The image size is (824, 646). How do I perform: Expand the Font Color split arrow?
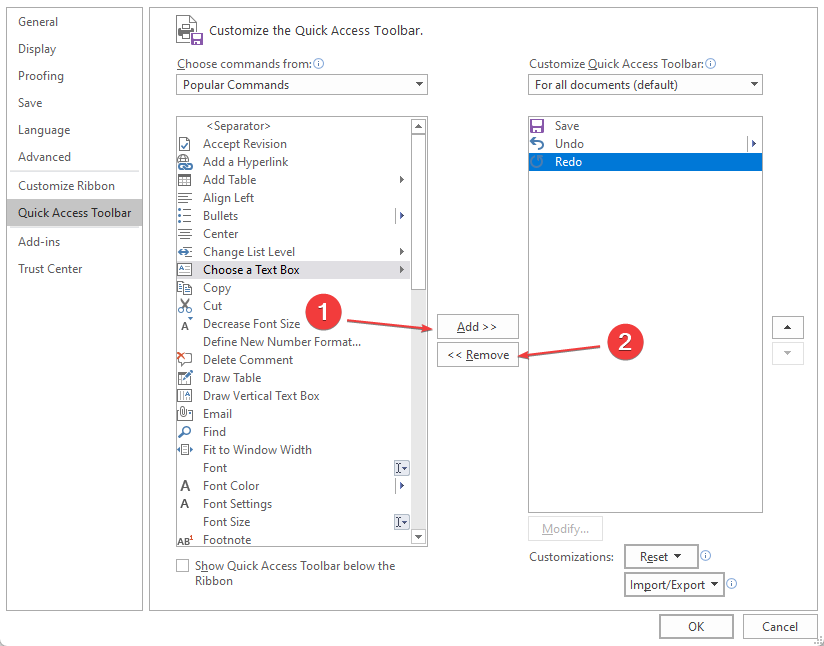[401, 486]
